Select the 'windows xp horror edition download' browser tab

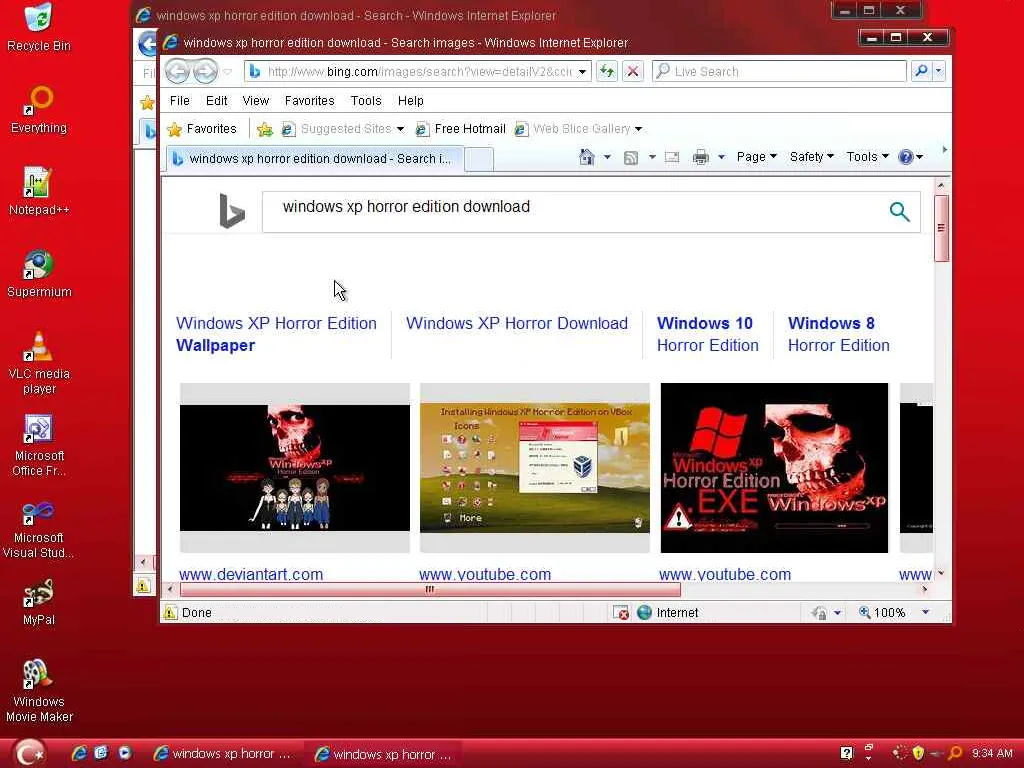pyautogui.click(x=315, y=159)
